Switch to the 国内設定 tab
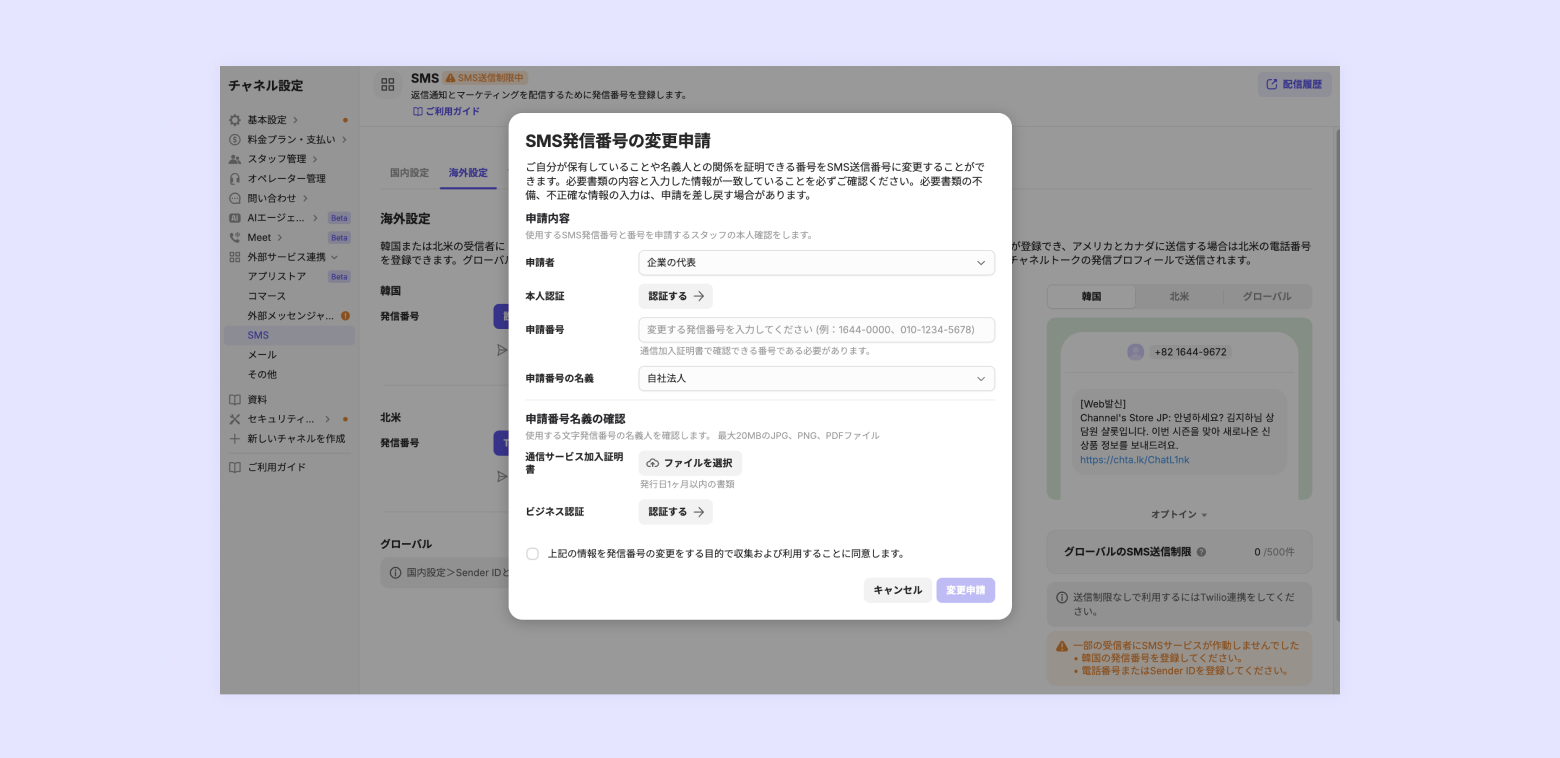 coord(409,173)
